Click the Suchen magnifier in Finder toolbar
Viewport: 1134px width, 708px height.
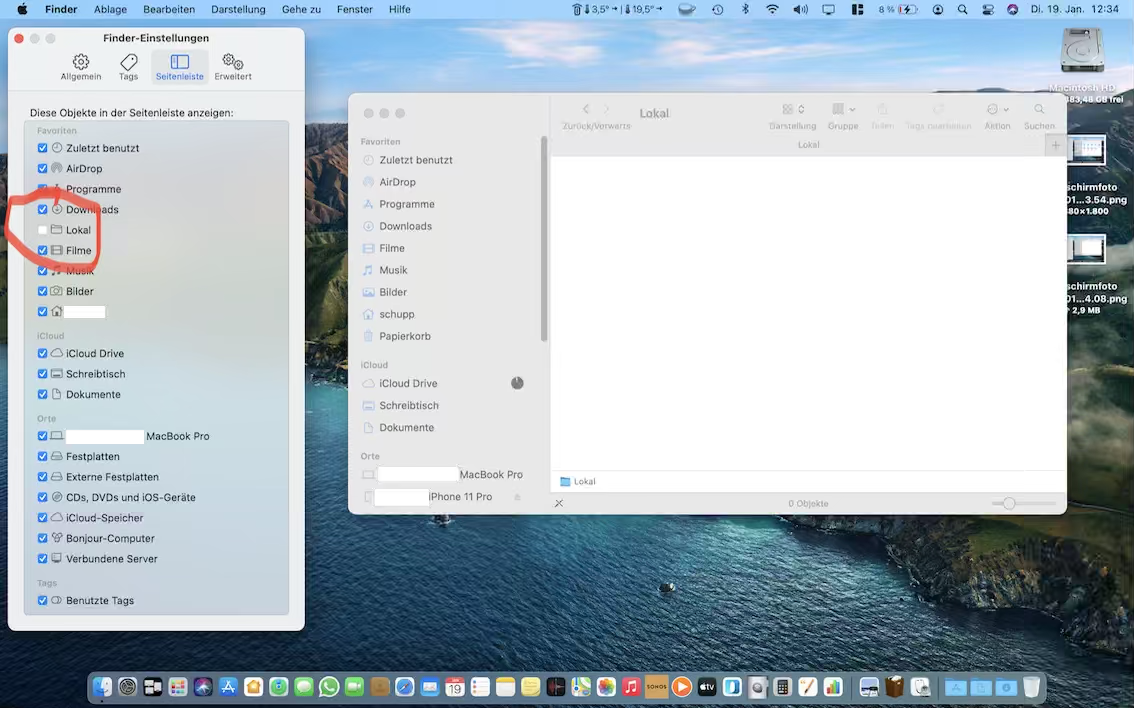click(1039, 110)
